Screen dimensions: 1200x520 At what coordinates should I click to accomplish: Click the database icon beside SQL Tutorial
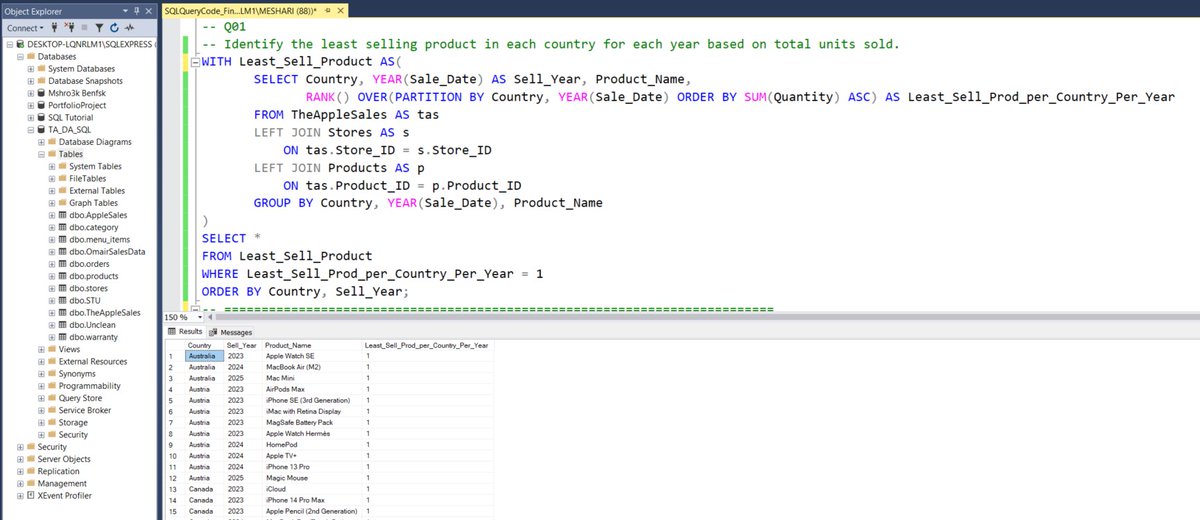point(41,117)
